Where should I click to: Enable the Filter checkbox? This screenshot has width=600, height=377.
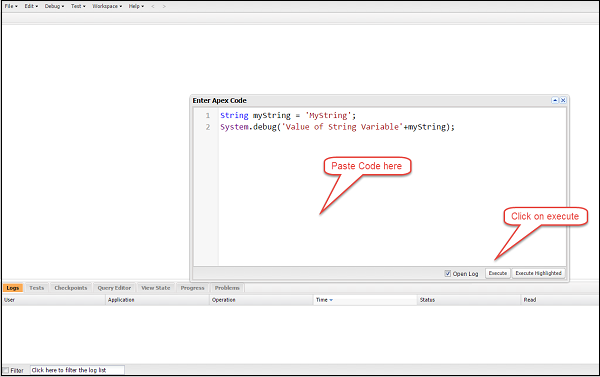coord(6,370)
